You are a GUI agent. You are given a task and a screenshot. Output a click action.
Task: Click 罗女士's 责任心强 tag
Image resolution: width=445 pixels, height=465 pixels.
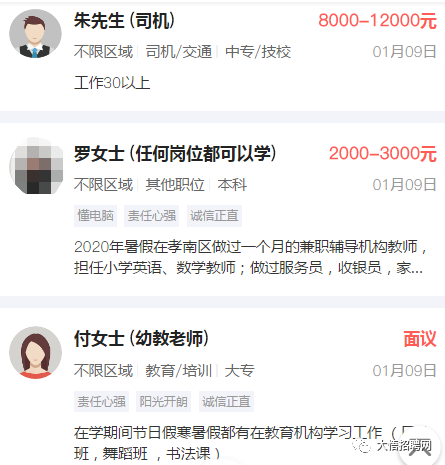click(x=152, y=216)
